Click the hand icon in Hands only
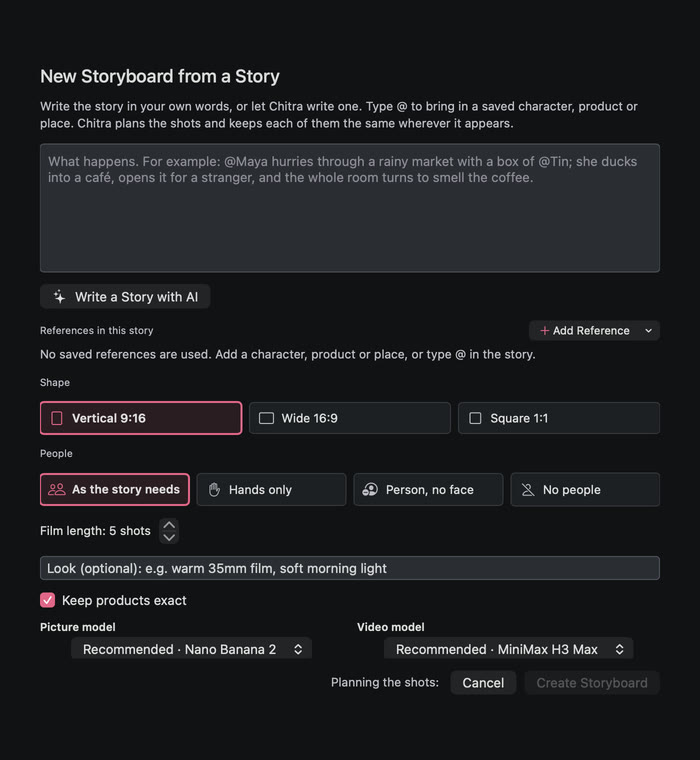Screen dimensions: 700x760 coord(214,490)
